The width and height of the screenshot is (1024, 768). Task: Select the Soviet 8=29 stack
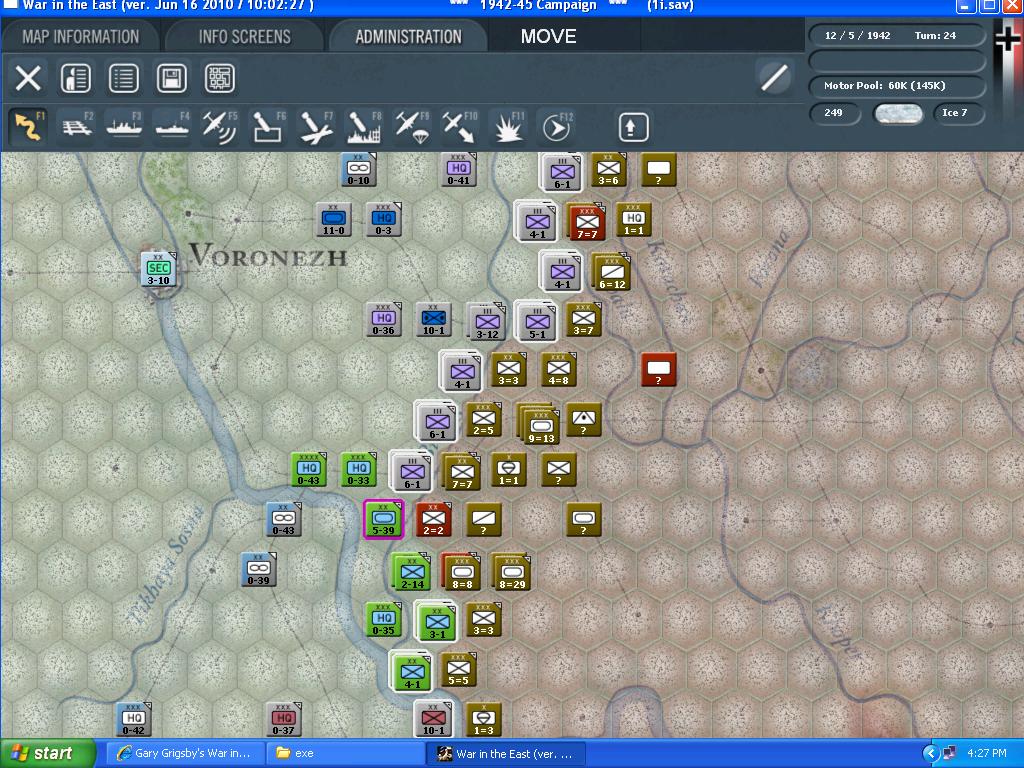pyautogui.click(x=512, y=571)
